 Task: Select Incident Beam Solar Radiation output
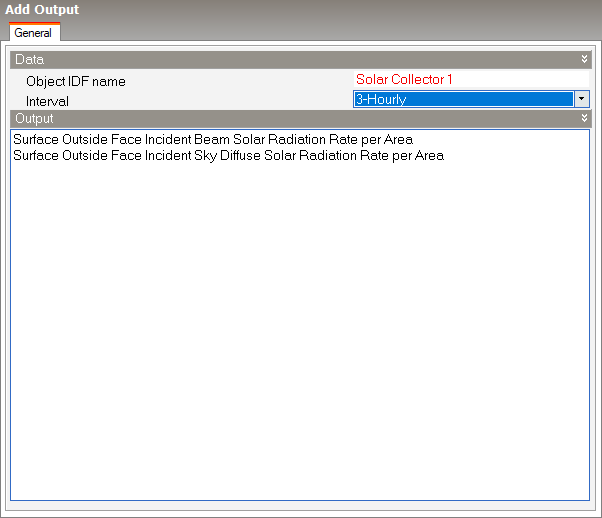[213, 140]
